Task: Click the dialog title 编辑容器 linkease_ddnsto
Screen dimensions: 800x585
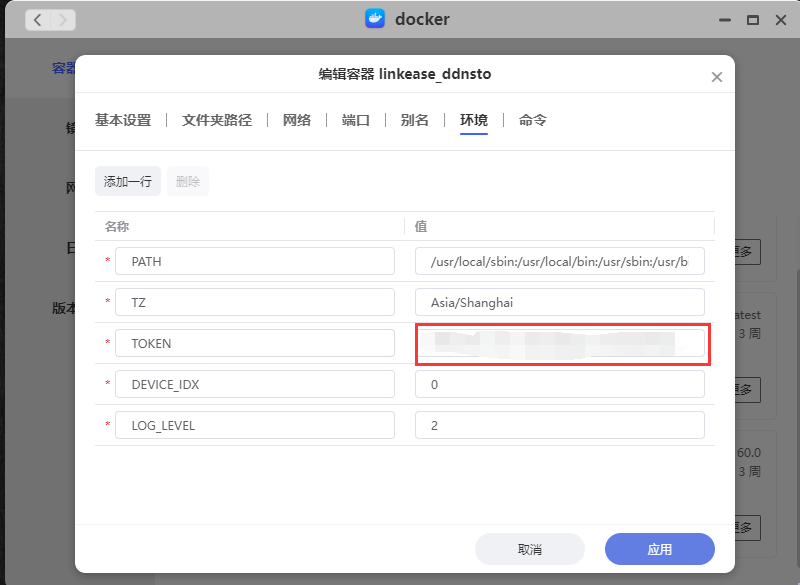Action: [x=405, y=74]
